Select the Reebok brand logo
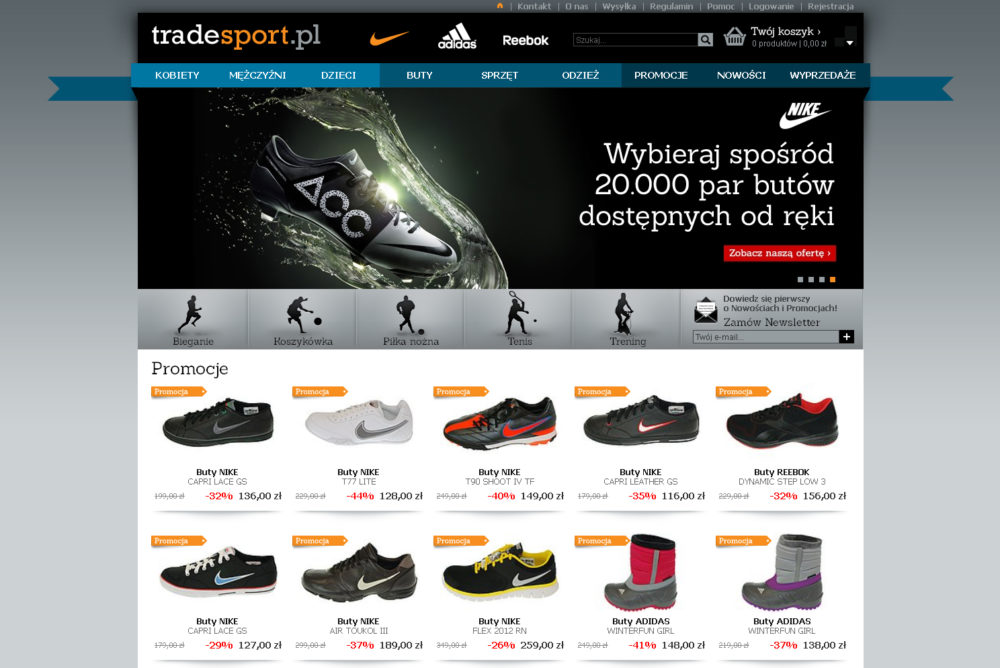 (x=526, y=40)
